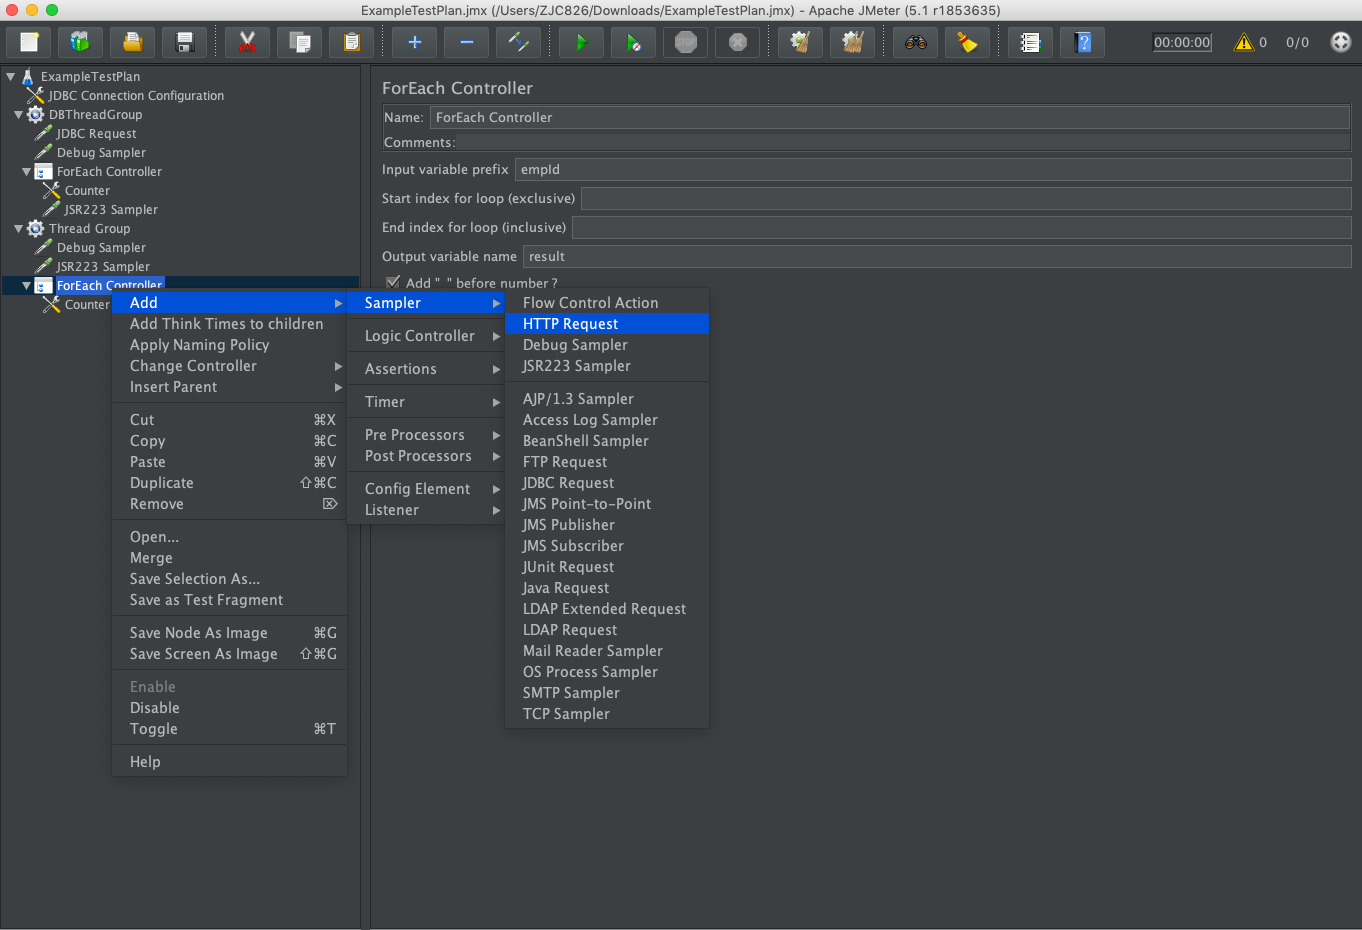Select Duplicate in context menu
Screen dimensions: 1362x930
(229, 483)
